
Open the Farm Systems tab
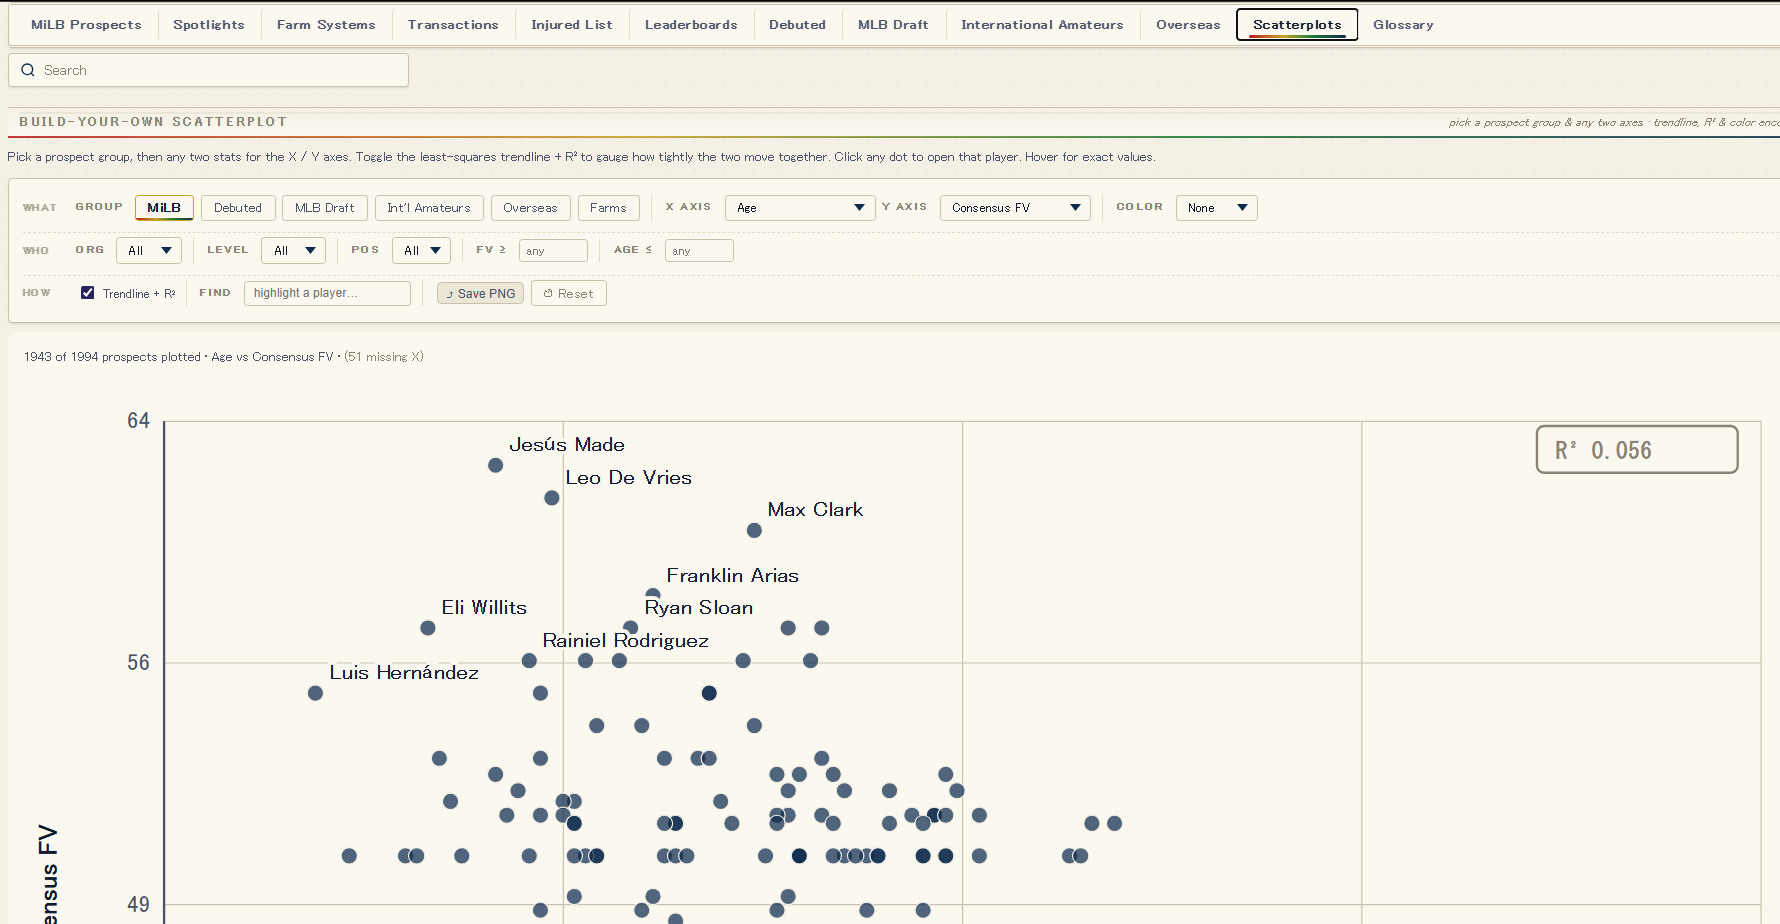326,25
